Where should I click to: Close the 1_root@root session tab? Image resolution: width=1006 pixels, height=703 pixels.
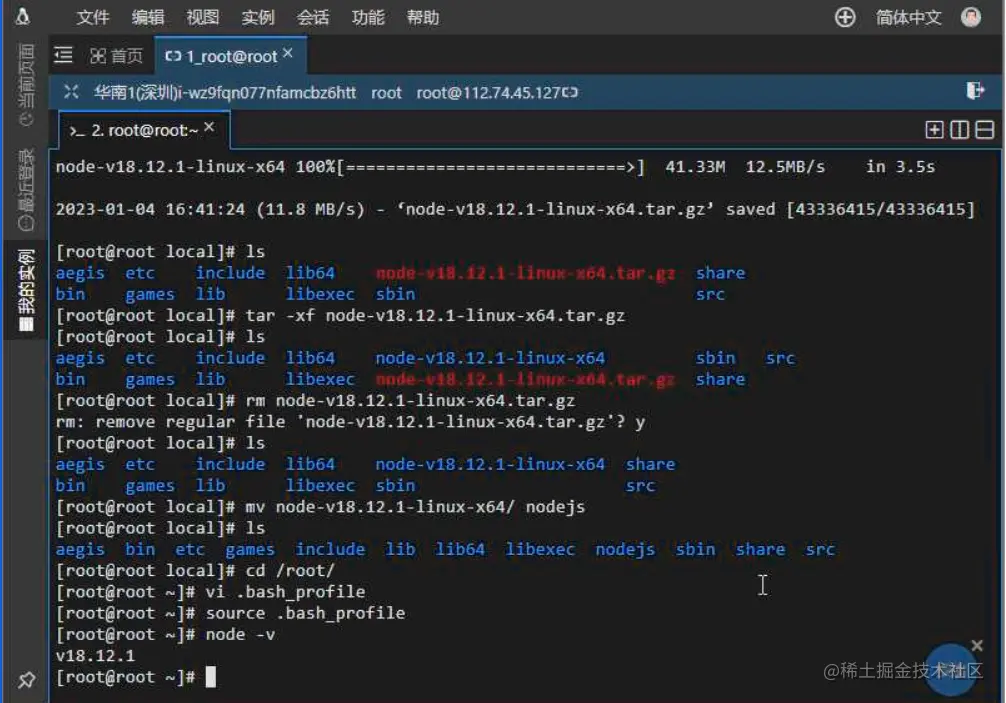[x=288, y=53]
